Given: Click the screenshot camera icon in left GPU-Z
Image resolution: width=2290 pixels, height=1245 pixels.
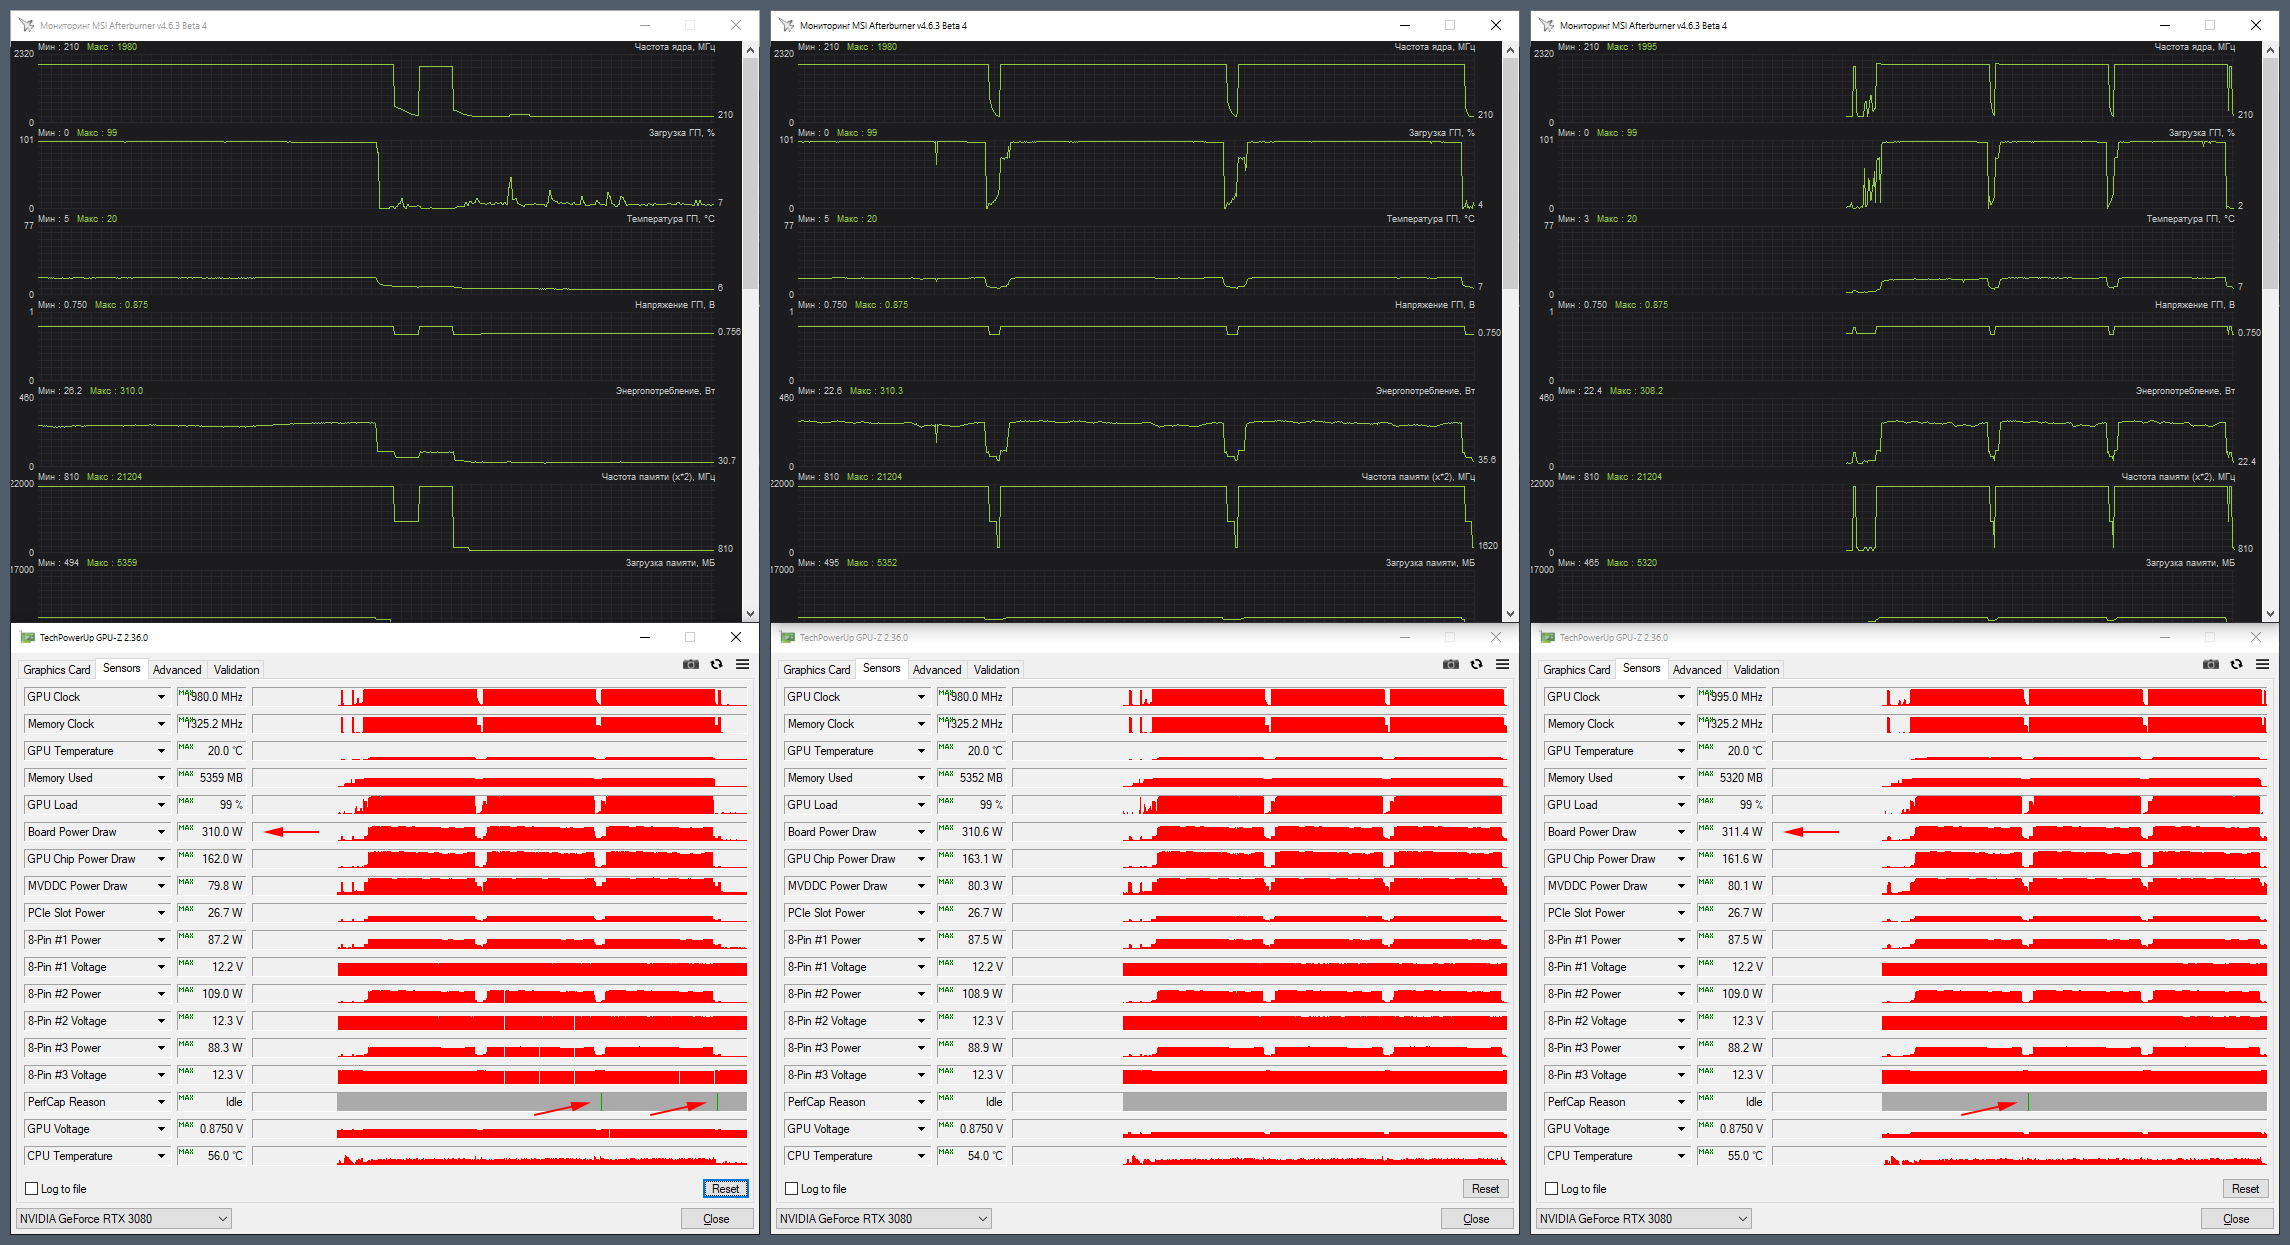Looking at the screenshot, I should (691, 665).
